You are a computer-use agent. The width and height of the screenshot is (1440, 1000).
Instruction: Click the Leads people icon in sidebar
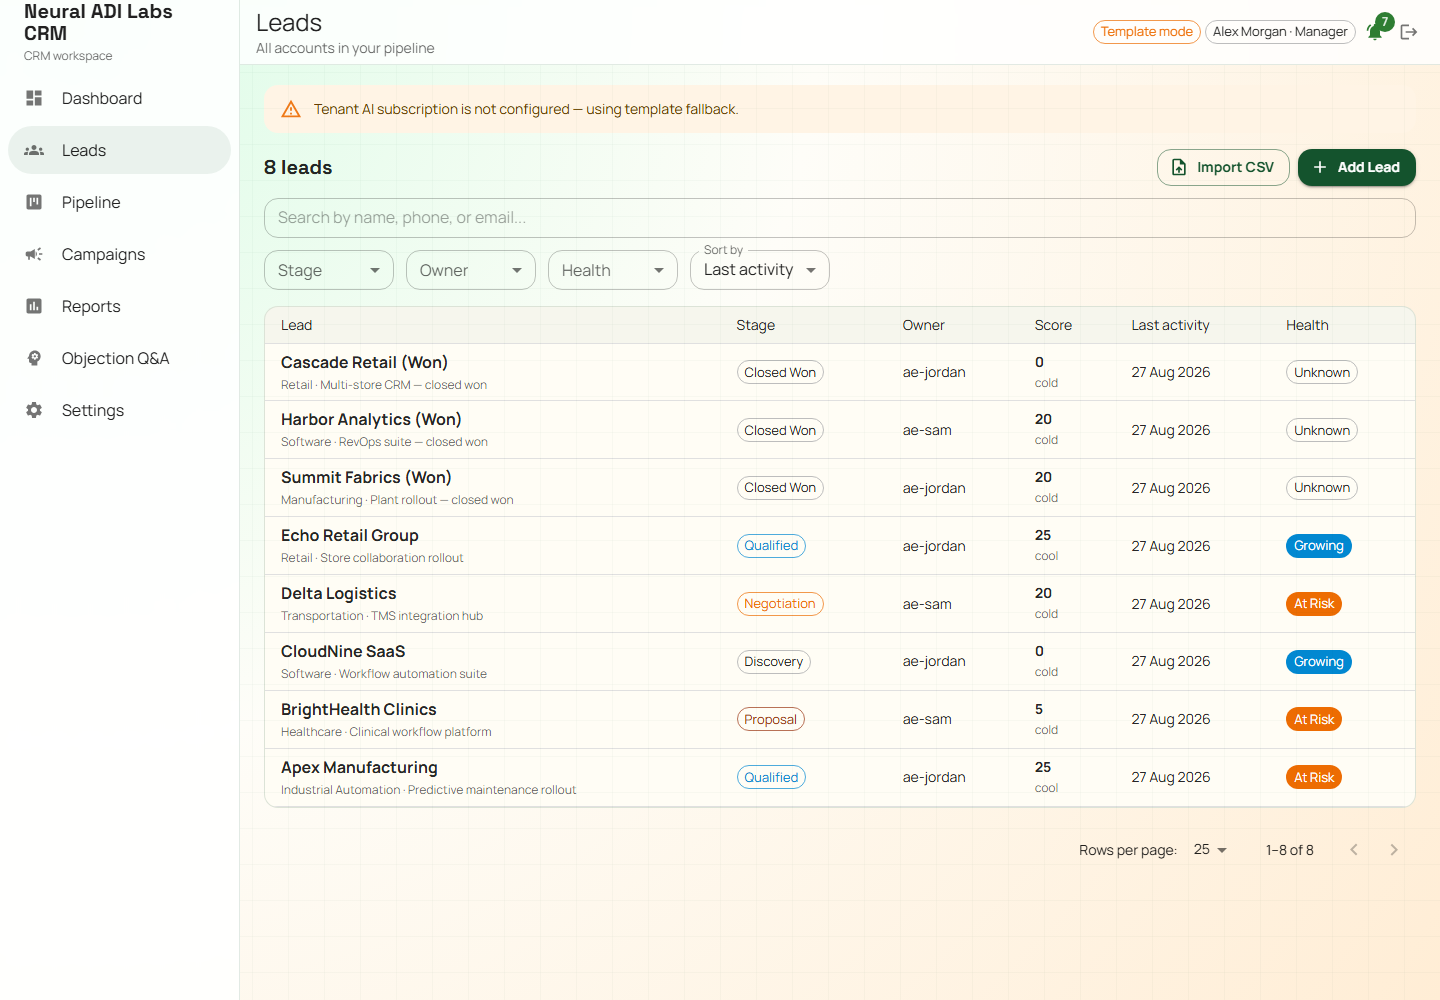(34, 150)
